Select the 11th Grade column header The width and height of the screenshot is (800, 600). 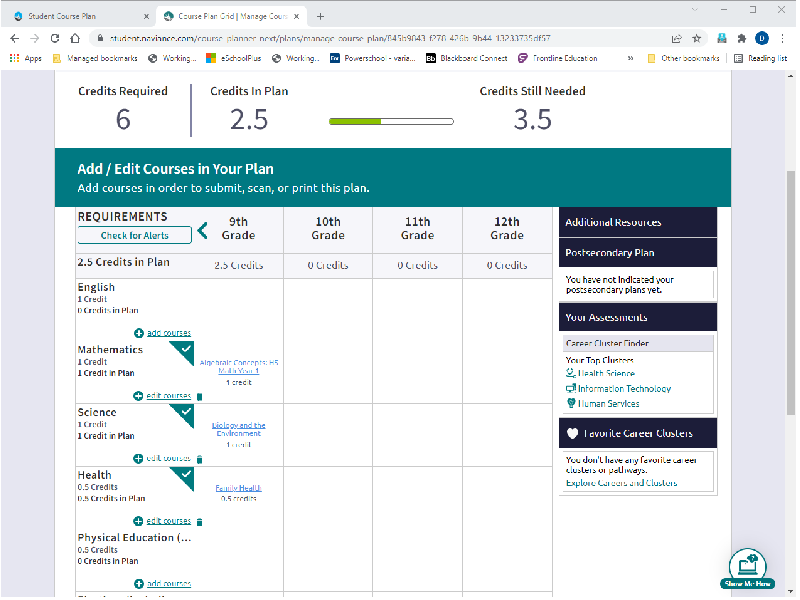(x=417, y=229)
